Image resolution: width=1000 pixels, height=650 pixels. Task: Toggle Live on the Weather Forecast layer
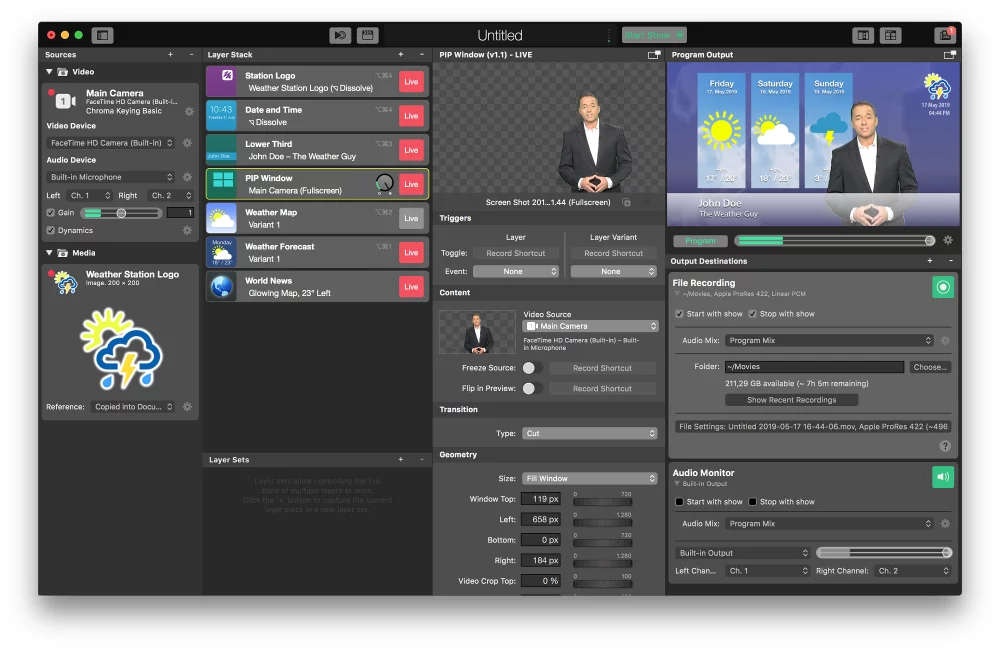tap(411, 253)
